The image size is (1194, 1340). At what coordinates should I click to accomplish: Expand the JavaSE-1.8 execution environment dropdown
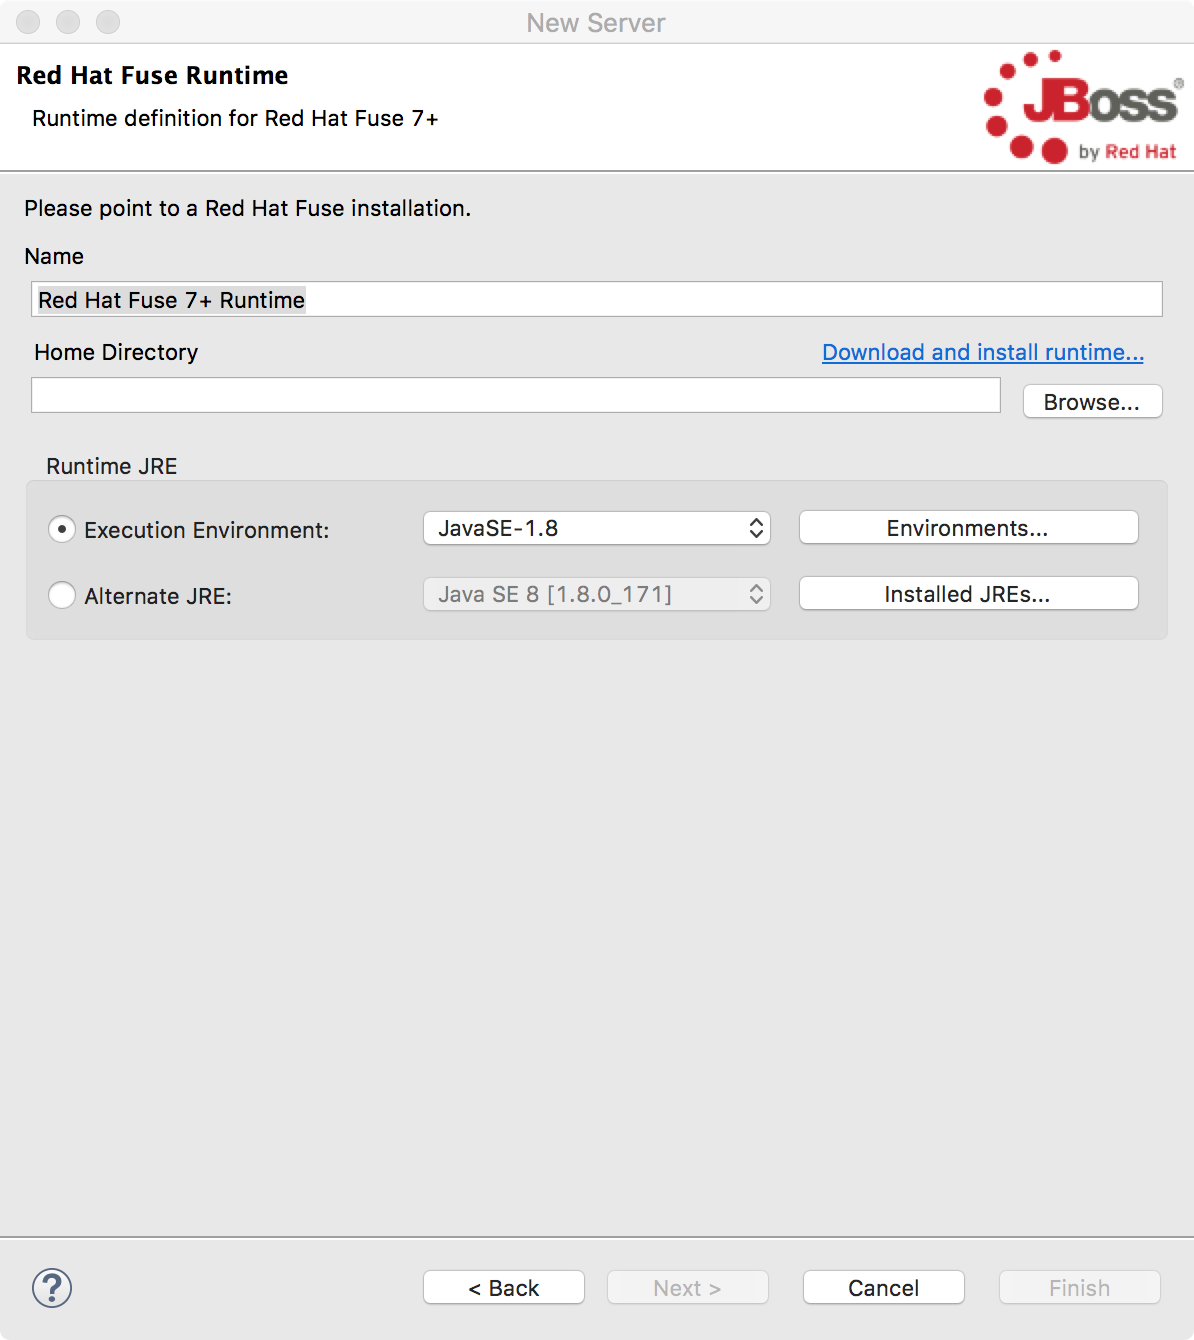[x=596, y=528]
